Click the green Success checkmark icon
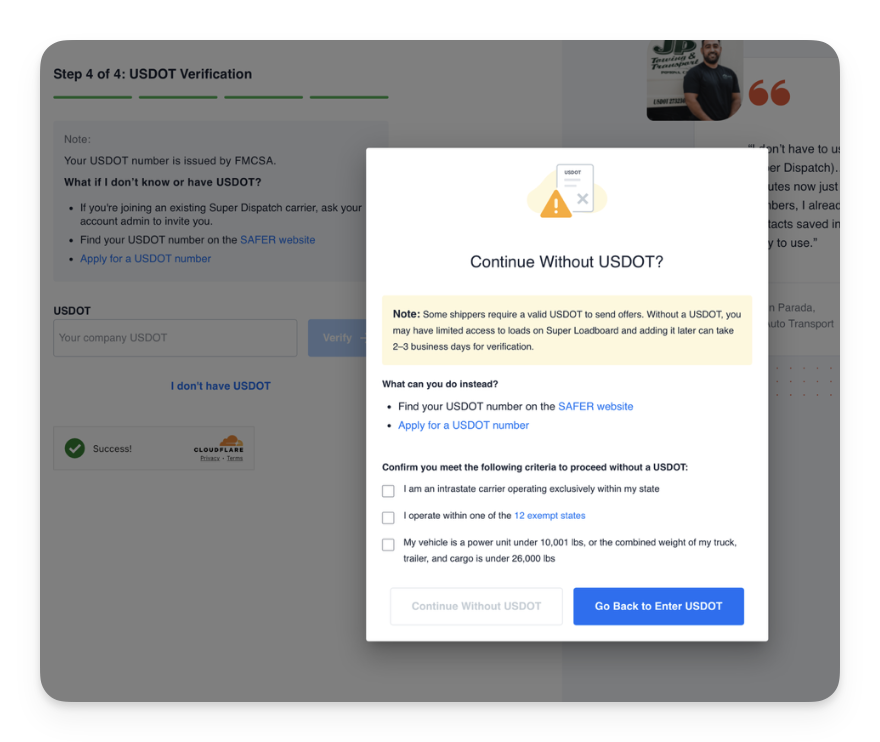 (x=75, y=448)
